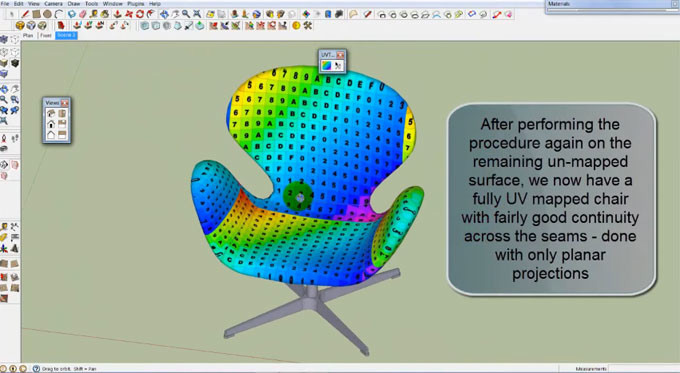Activate the Rotate tool with red arrows
The height and width of the screenshot is (373, 680).
140,14
